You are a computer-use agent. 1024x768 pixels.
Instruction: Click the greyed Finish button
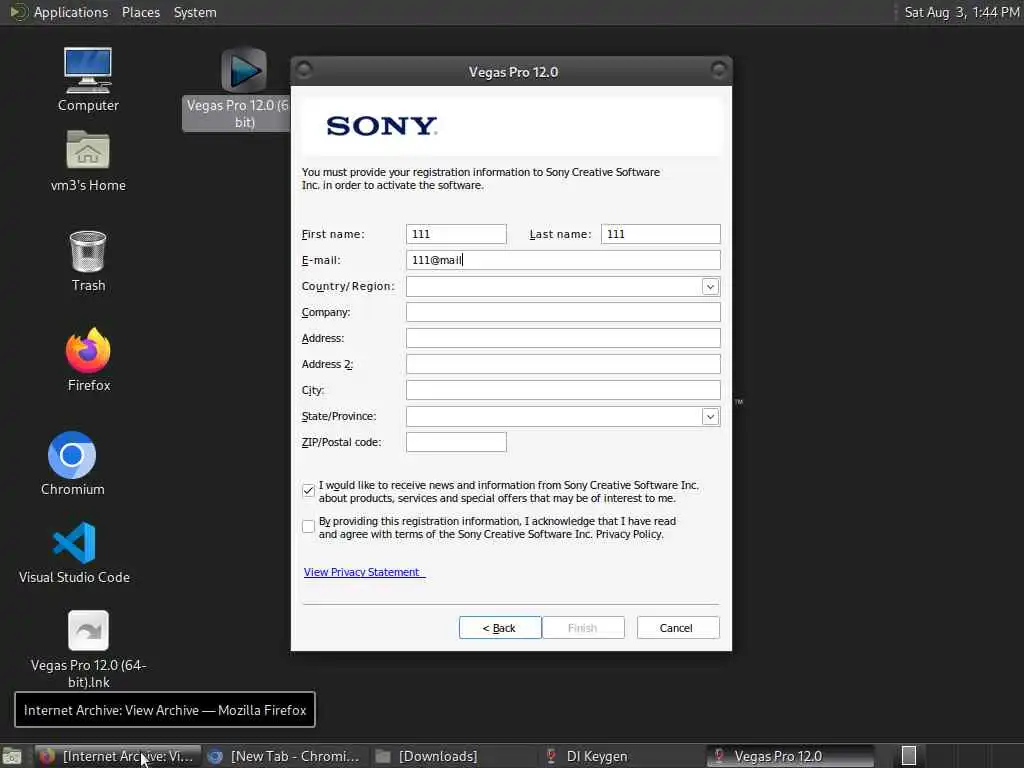[x=583, y=628]
